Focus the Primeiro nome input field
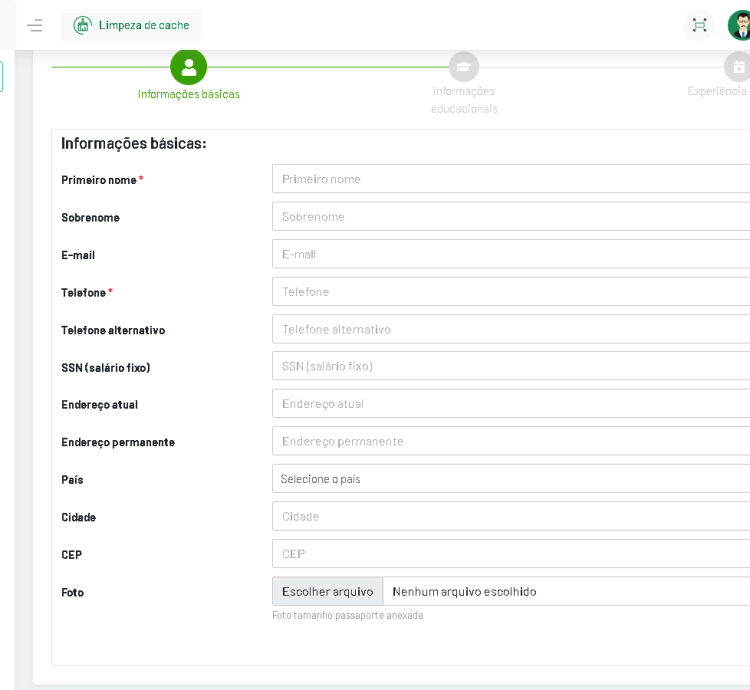750x690 pixels. [510, 179]
